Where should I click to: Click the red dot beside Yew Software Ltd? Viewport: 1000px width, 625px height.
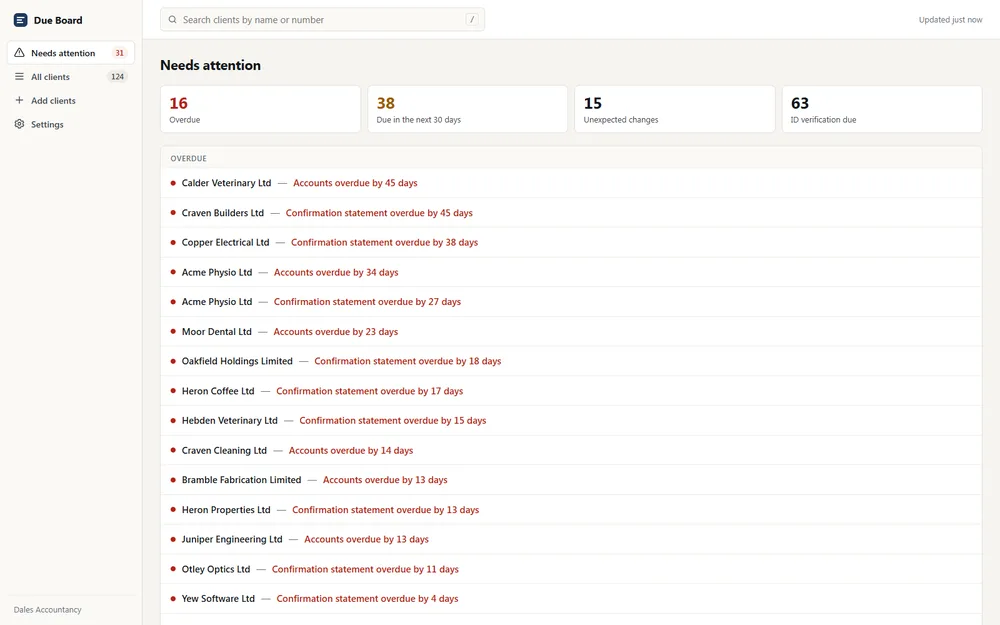(173, 598)
